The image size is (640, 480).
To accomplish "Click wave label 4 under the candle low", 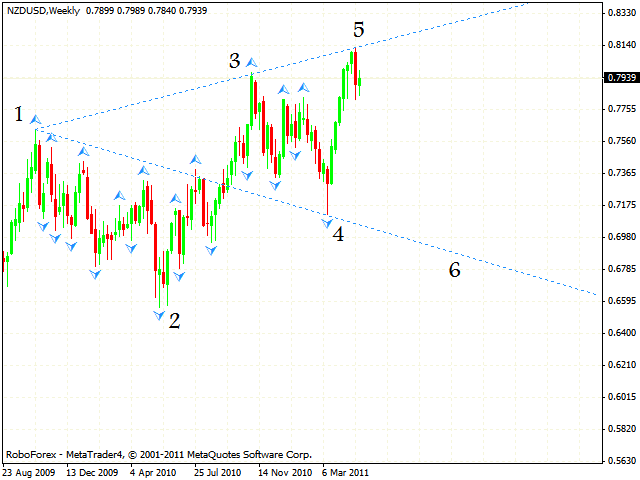I will [338, 235].
